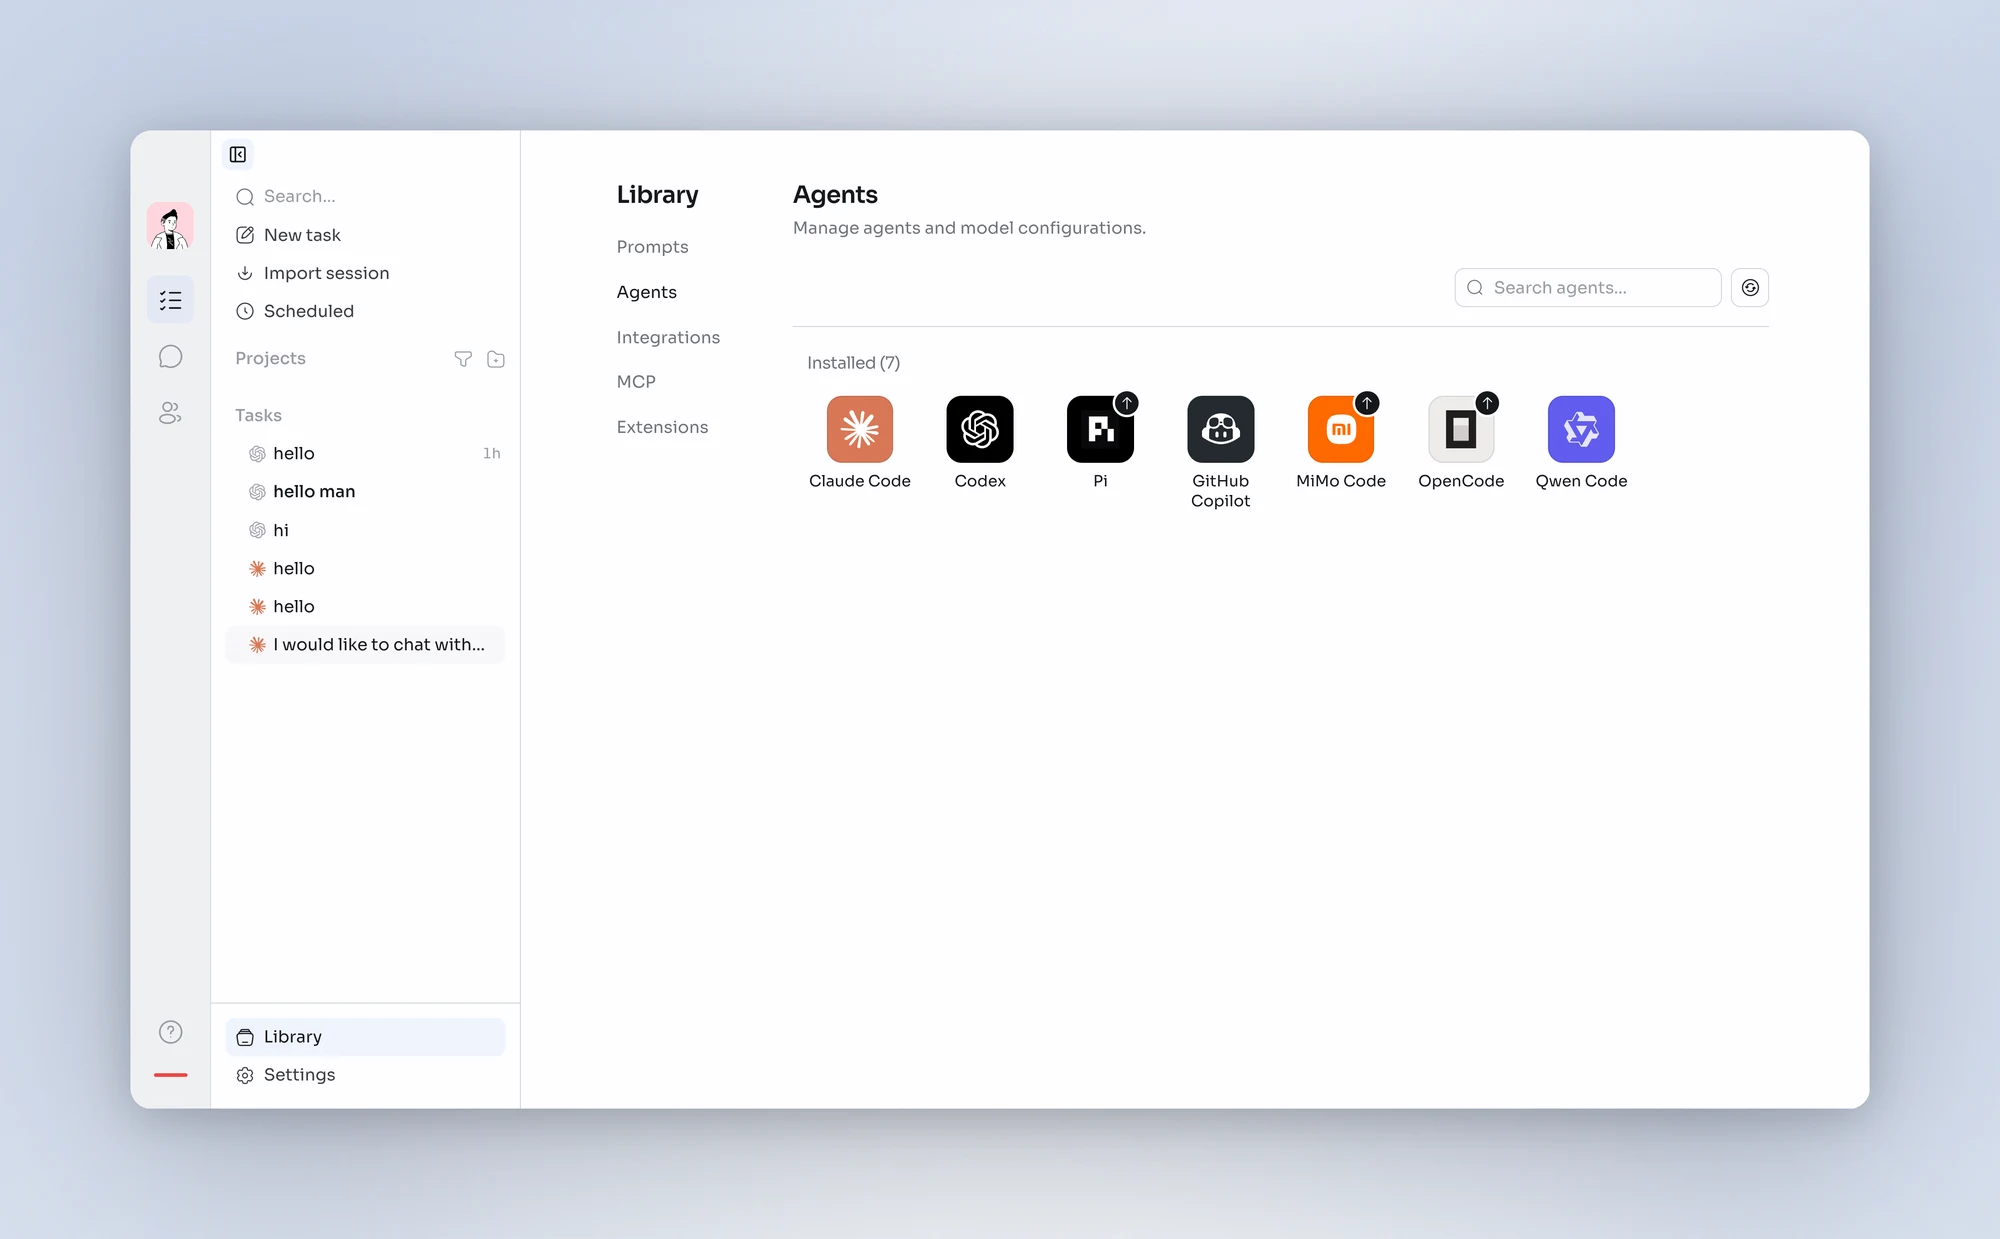The height and width of the screenshot is (1239, 2000).
Task: Refresh the agents list
Action: [1750, 288]
